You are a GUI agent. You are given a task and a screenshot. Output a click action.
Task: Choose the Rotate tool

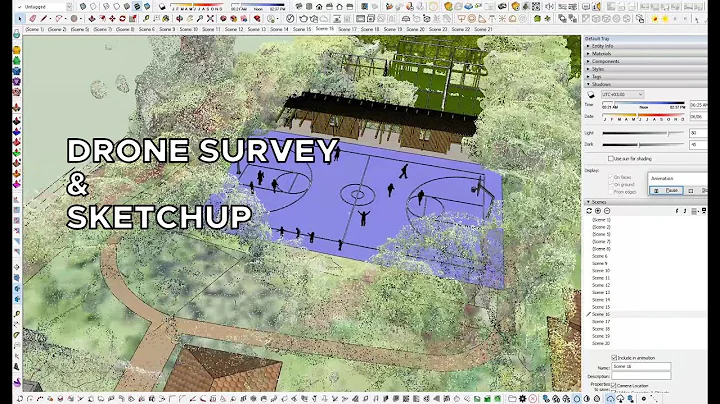tap(122, 19)
